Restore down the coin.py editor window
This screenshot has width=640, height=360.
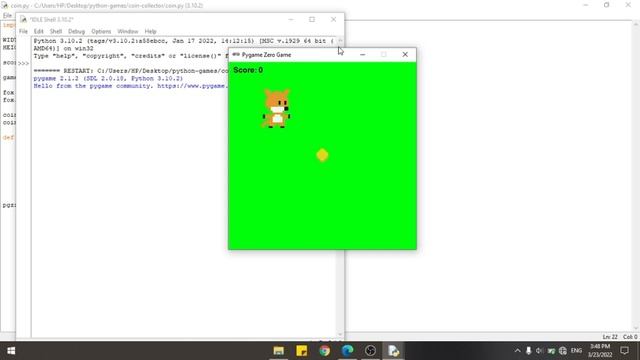(x=607, y=5)
